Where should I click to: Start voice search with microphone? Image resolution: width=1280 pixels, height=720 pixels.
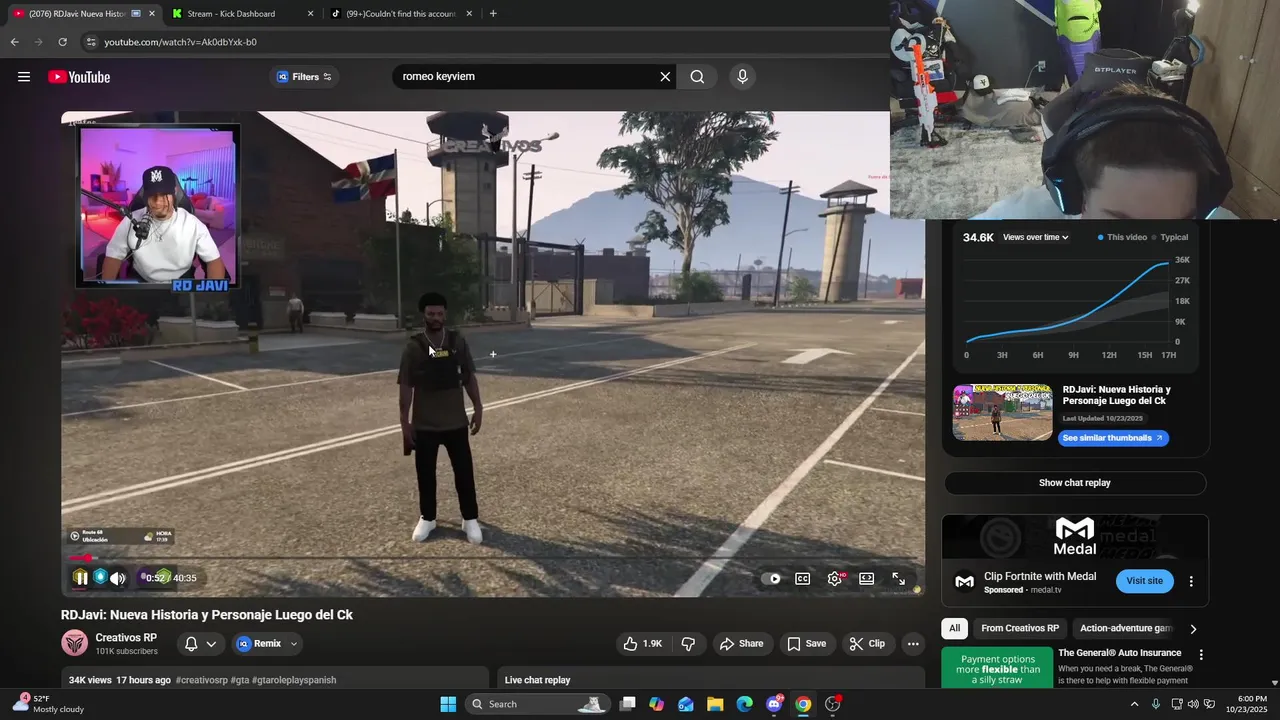pyautogui.click(x=742, y=77)
